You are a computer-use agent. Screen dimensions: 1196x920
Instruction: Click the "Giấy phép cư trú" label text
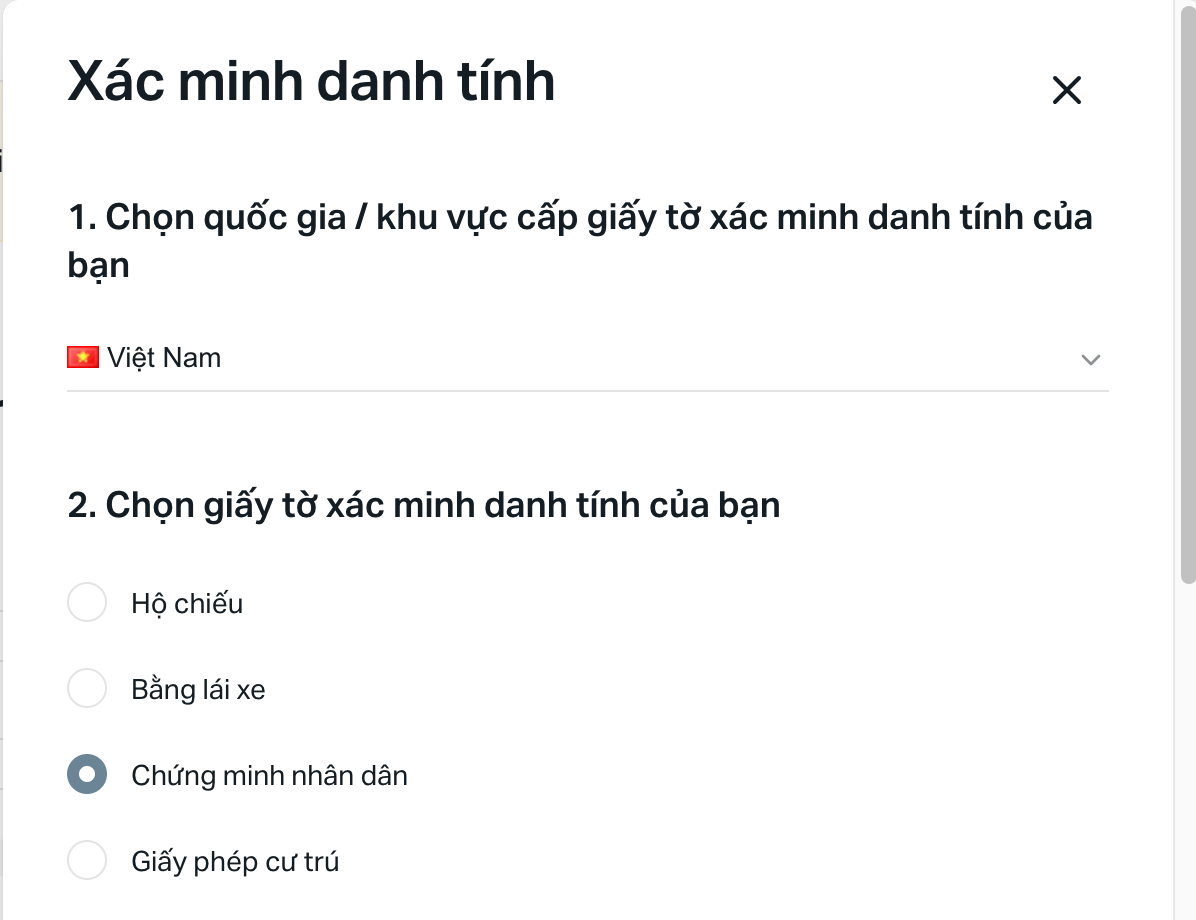coord(235,862)
